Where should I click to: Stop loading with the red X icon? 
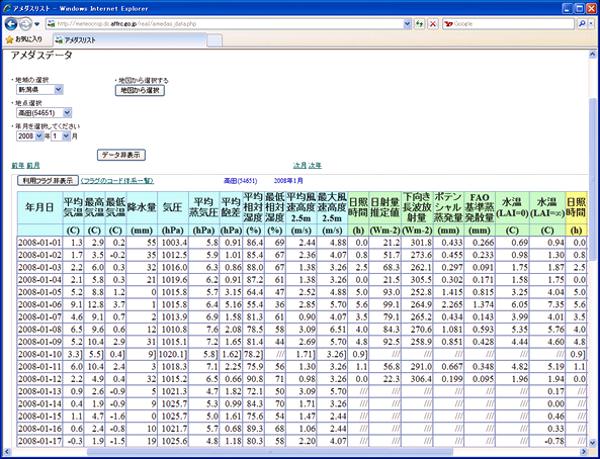point(433,24)
